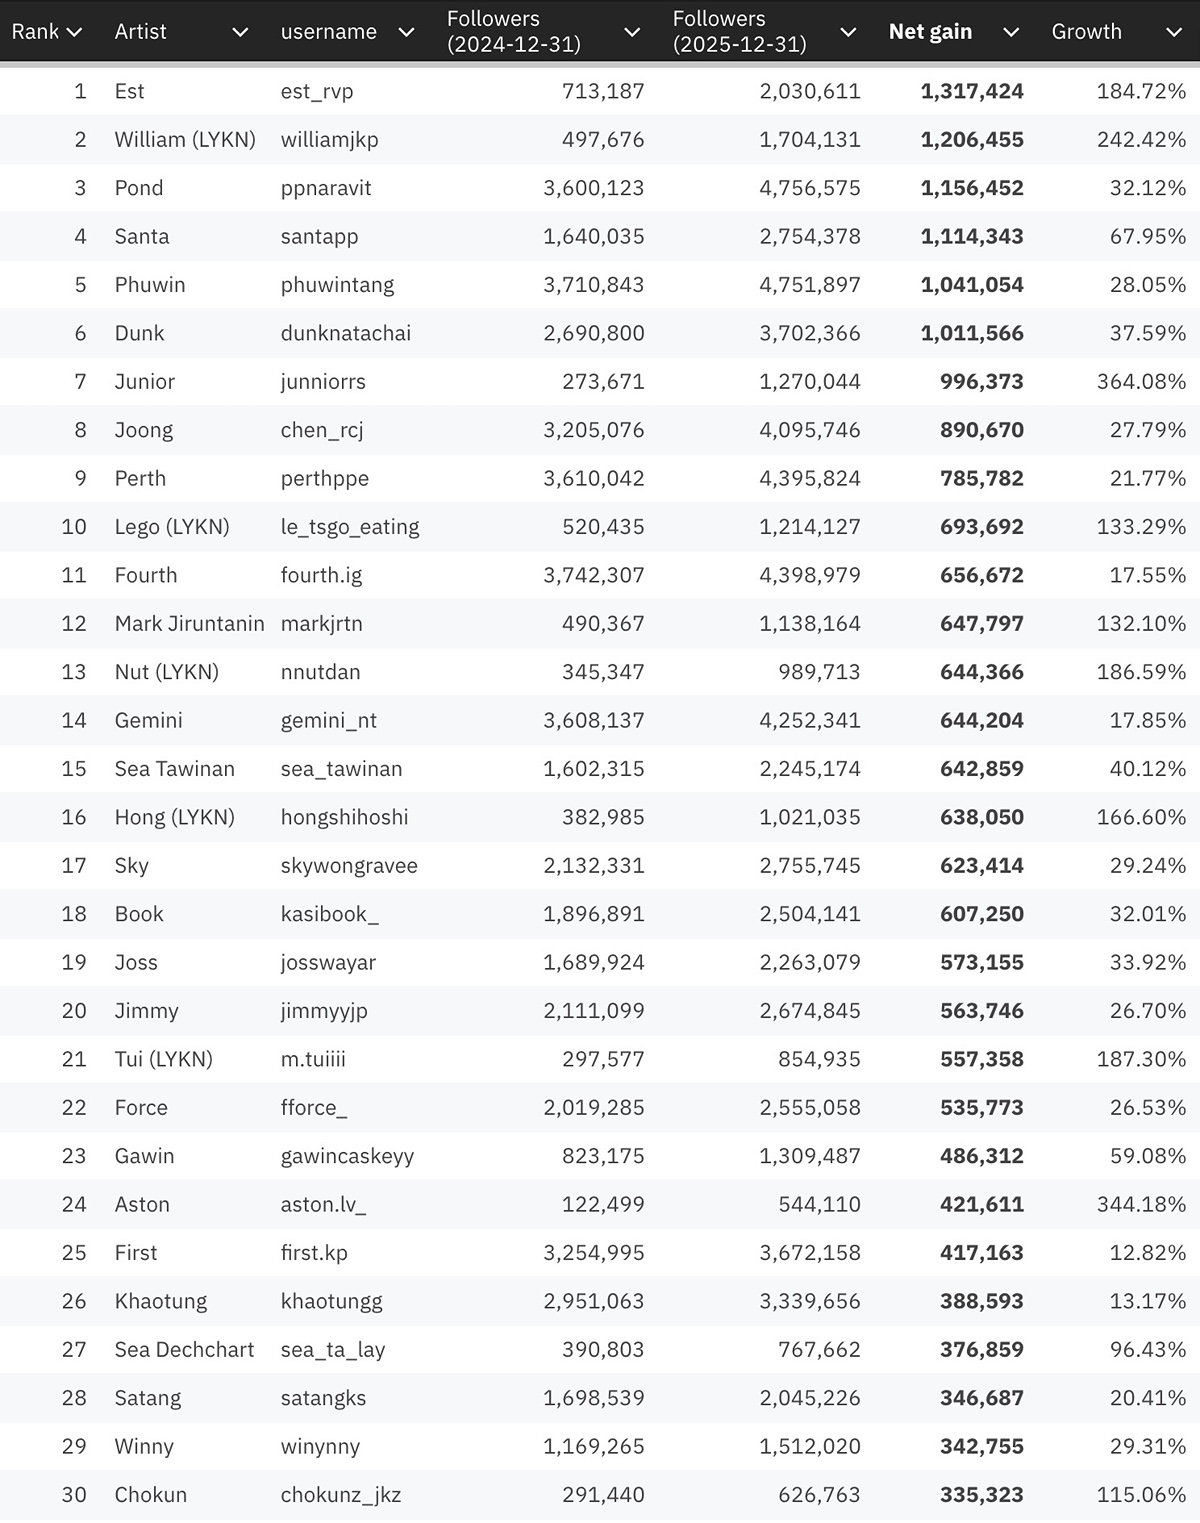
Task: Open Followers (2025-12-31) column chevron
Action: pos(848,32)
